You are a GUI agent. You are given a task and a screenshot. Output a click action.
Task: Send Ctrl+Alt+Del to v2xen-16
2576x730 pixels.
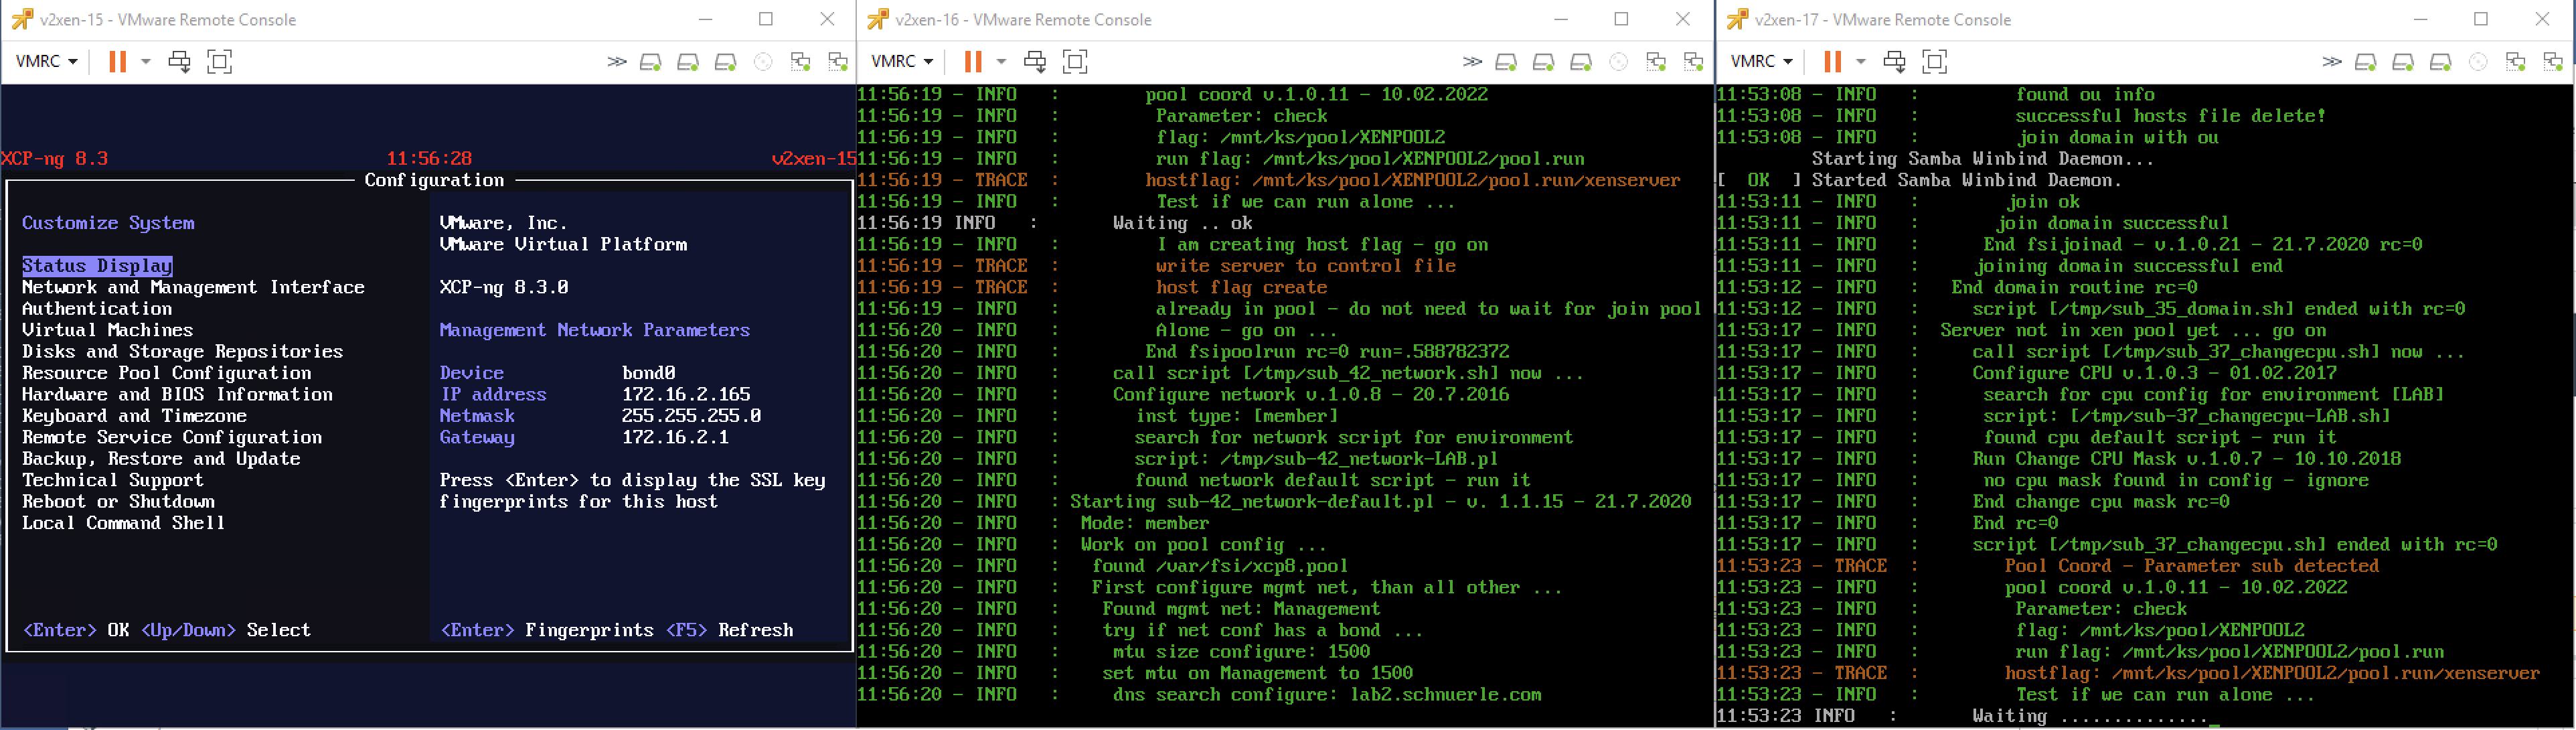coord(1035,61)
